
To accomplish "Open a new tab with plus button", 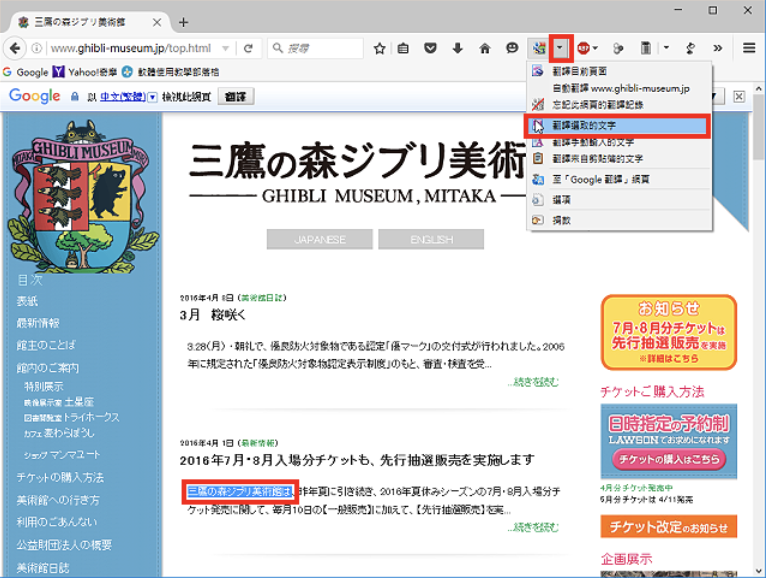I will coord(183,22).
